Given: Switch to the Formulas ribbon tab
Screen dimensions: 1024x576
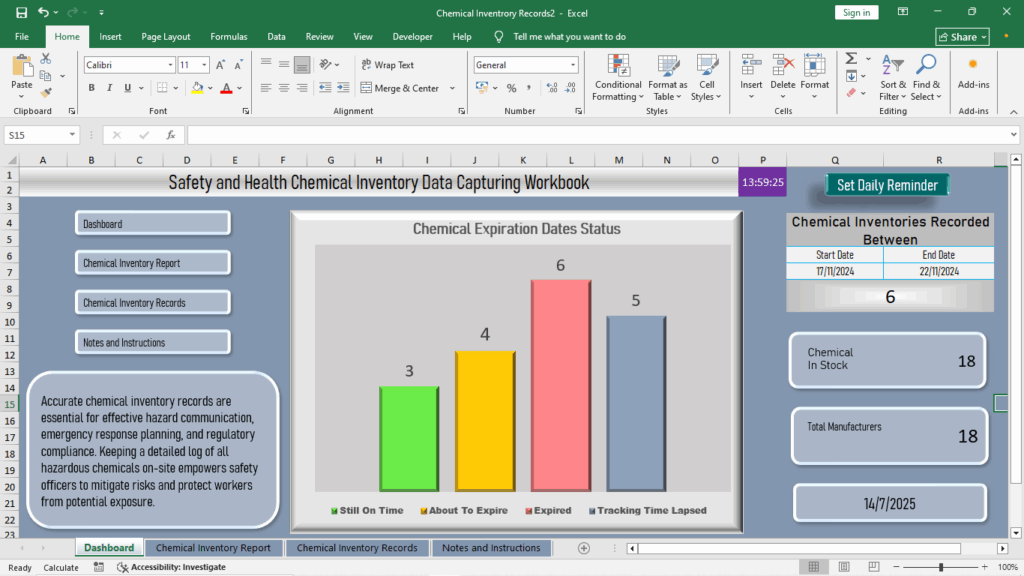Looking at the screenshot, I should (228, 36).
